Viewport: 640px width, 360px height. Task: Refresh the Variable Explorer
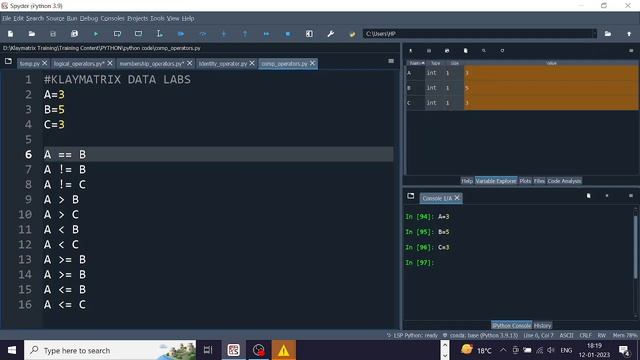(502, 51)
